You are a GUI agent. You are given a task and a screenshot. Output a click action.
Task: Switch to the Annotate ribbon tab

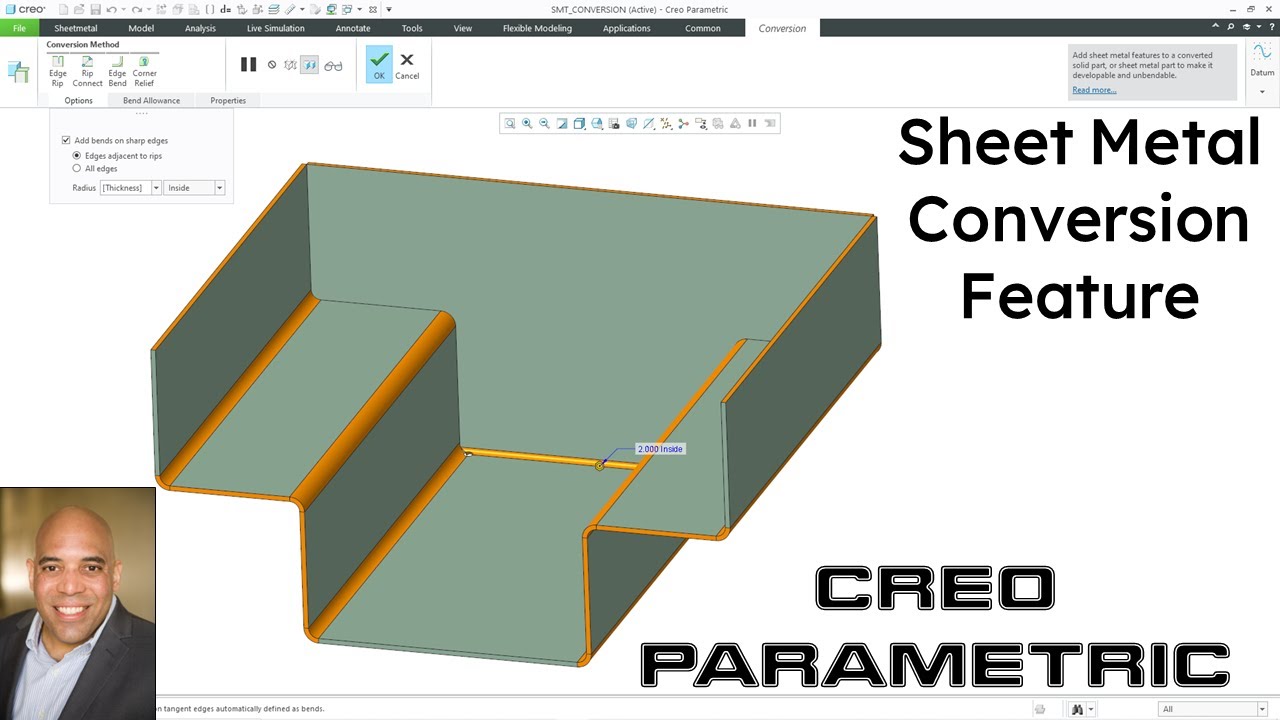click(x=353, y=28)
